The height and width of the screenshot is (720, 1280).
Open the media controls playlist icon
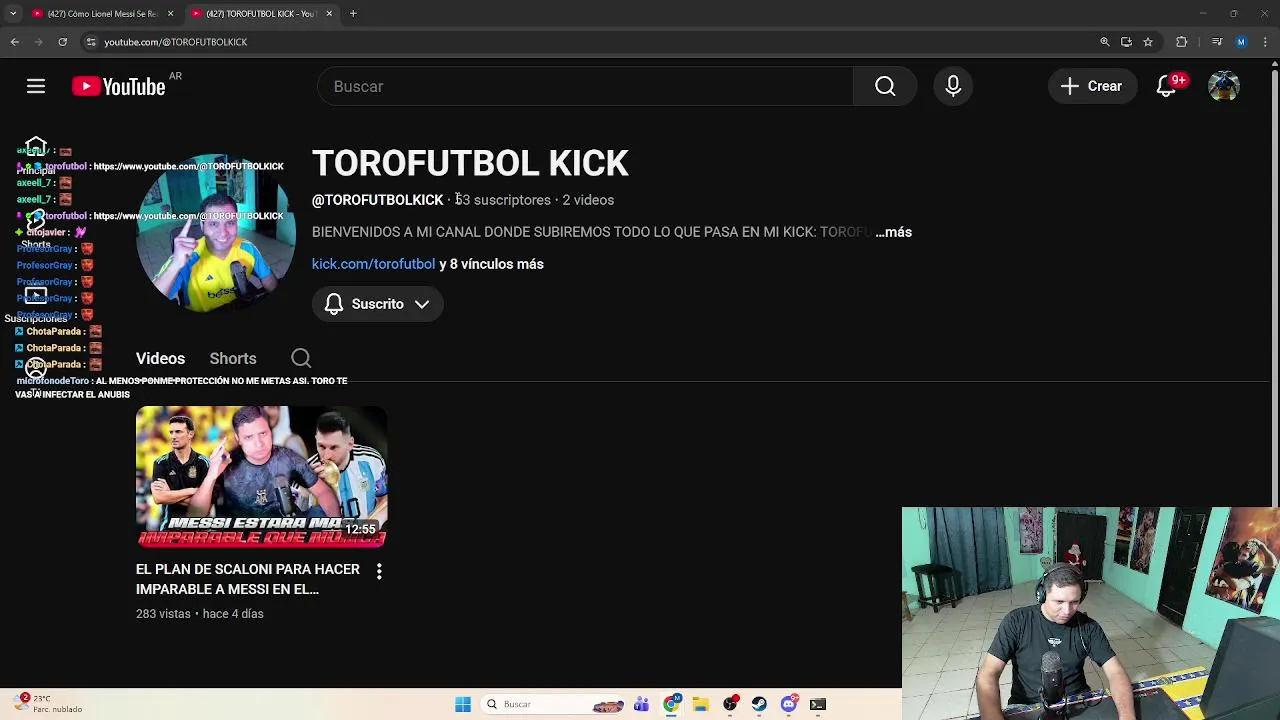click(x=1217, y=42)
